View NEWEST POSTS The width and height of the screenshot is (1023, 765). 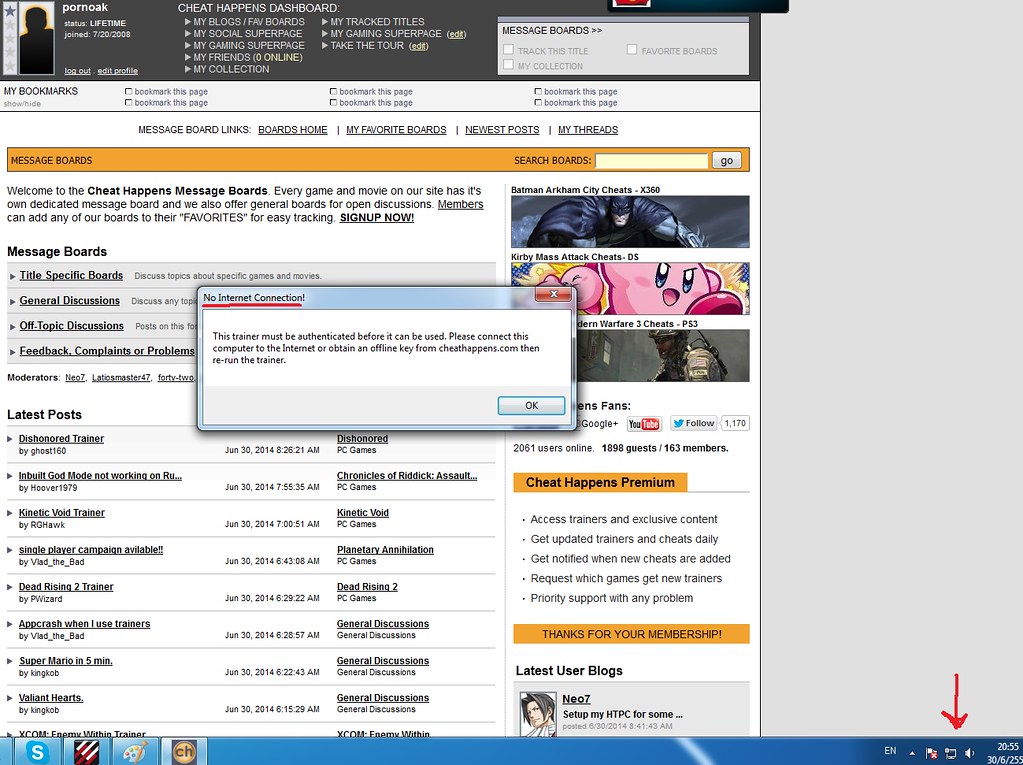[502, 130]
